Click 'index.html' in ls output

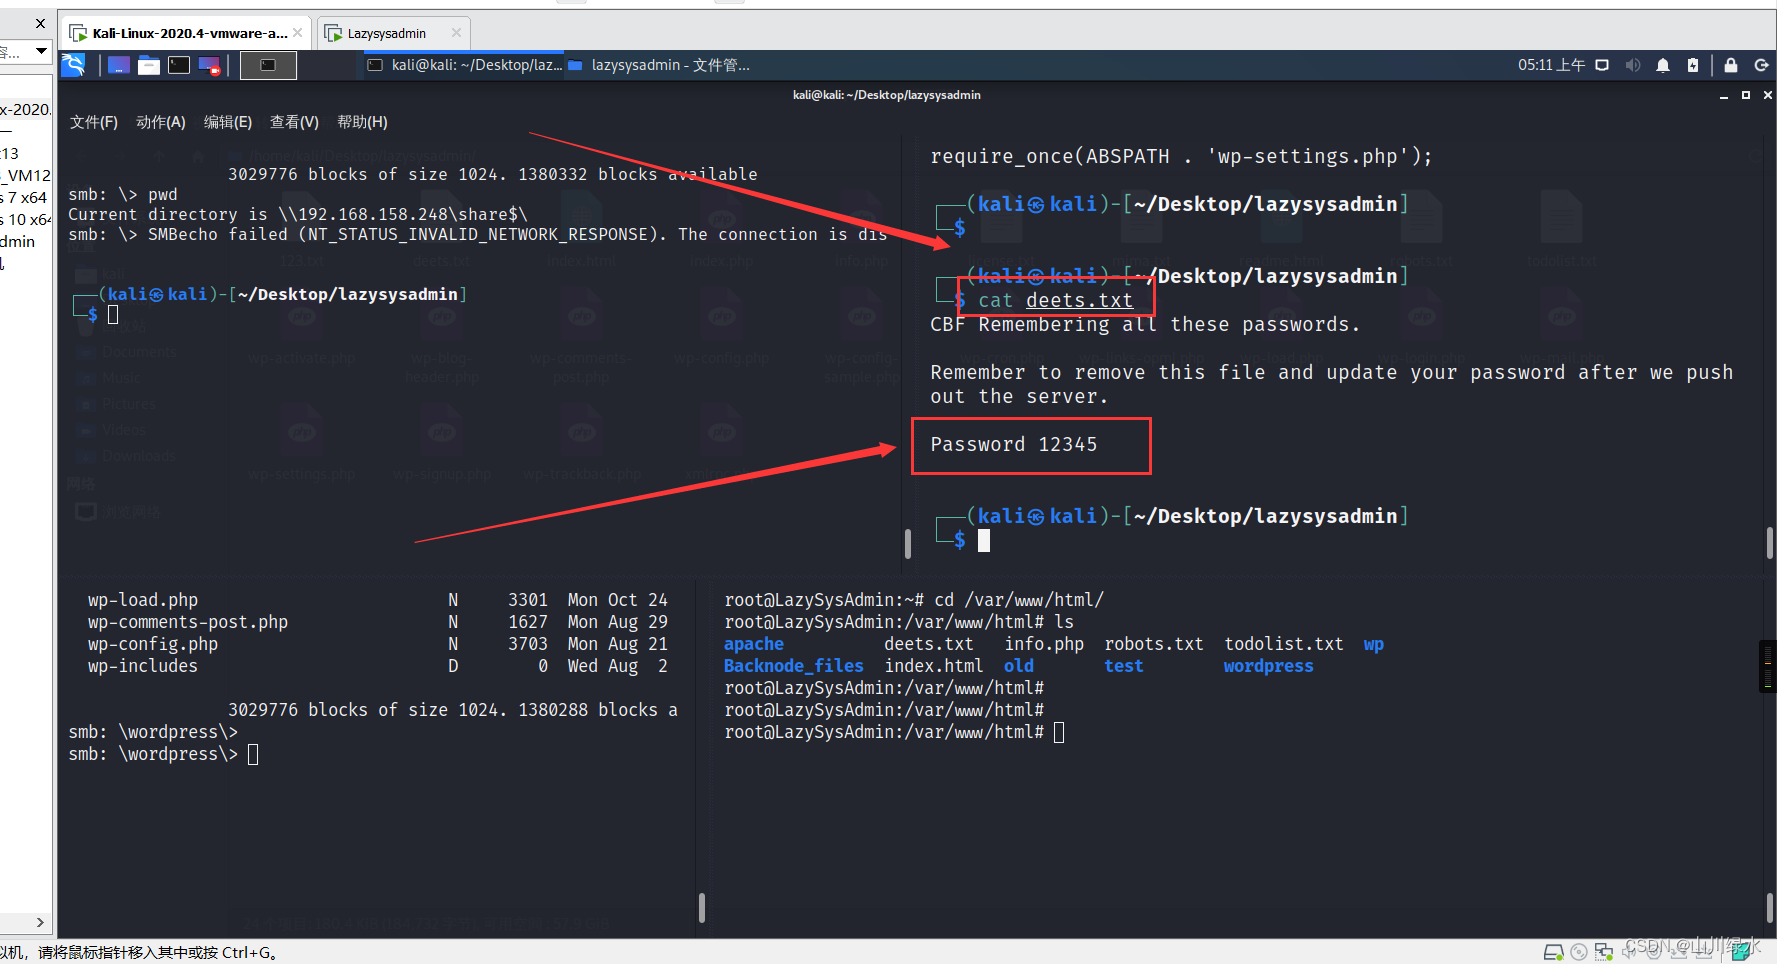[x=933, y=666]
